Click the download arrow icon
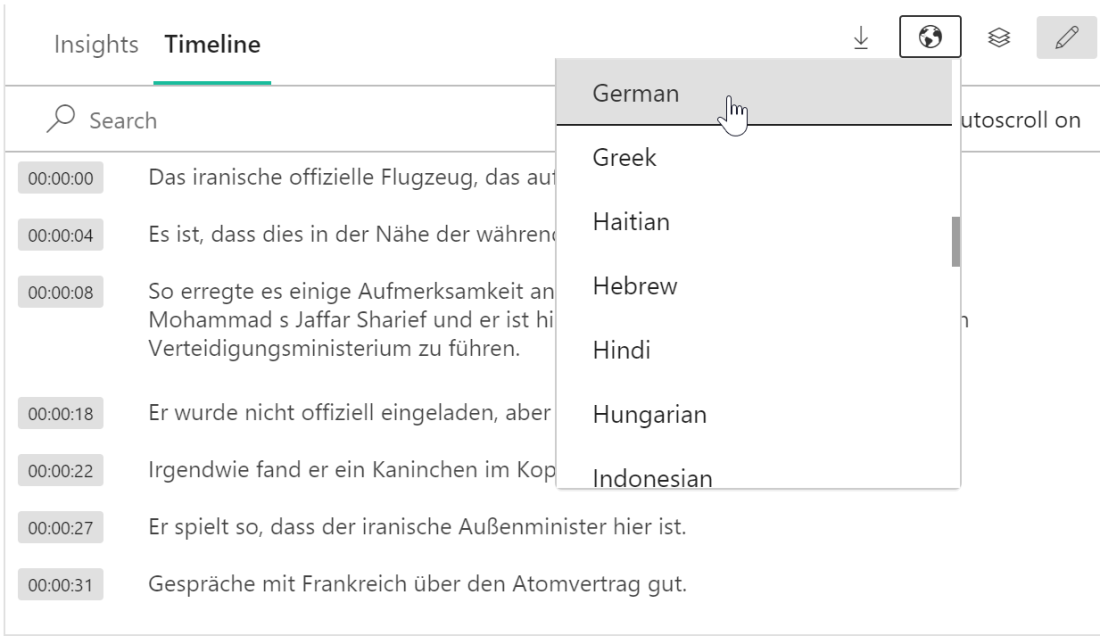Image resolution: width=1100 pixels, height=636 pixels. [861, 38]
